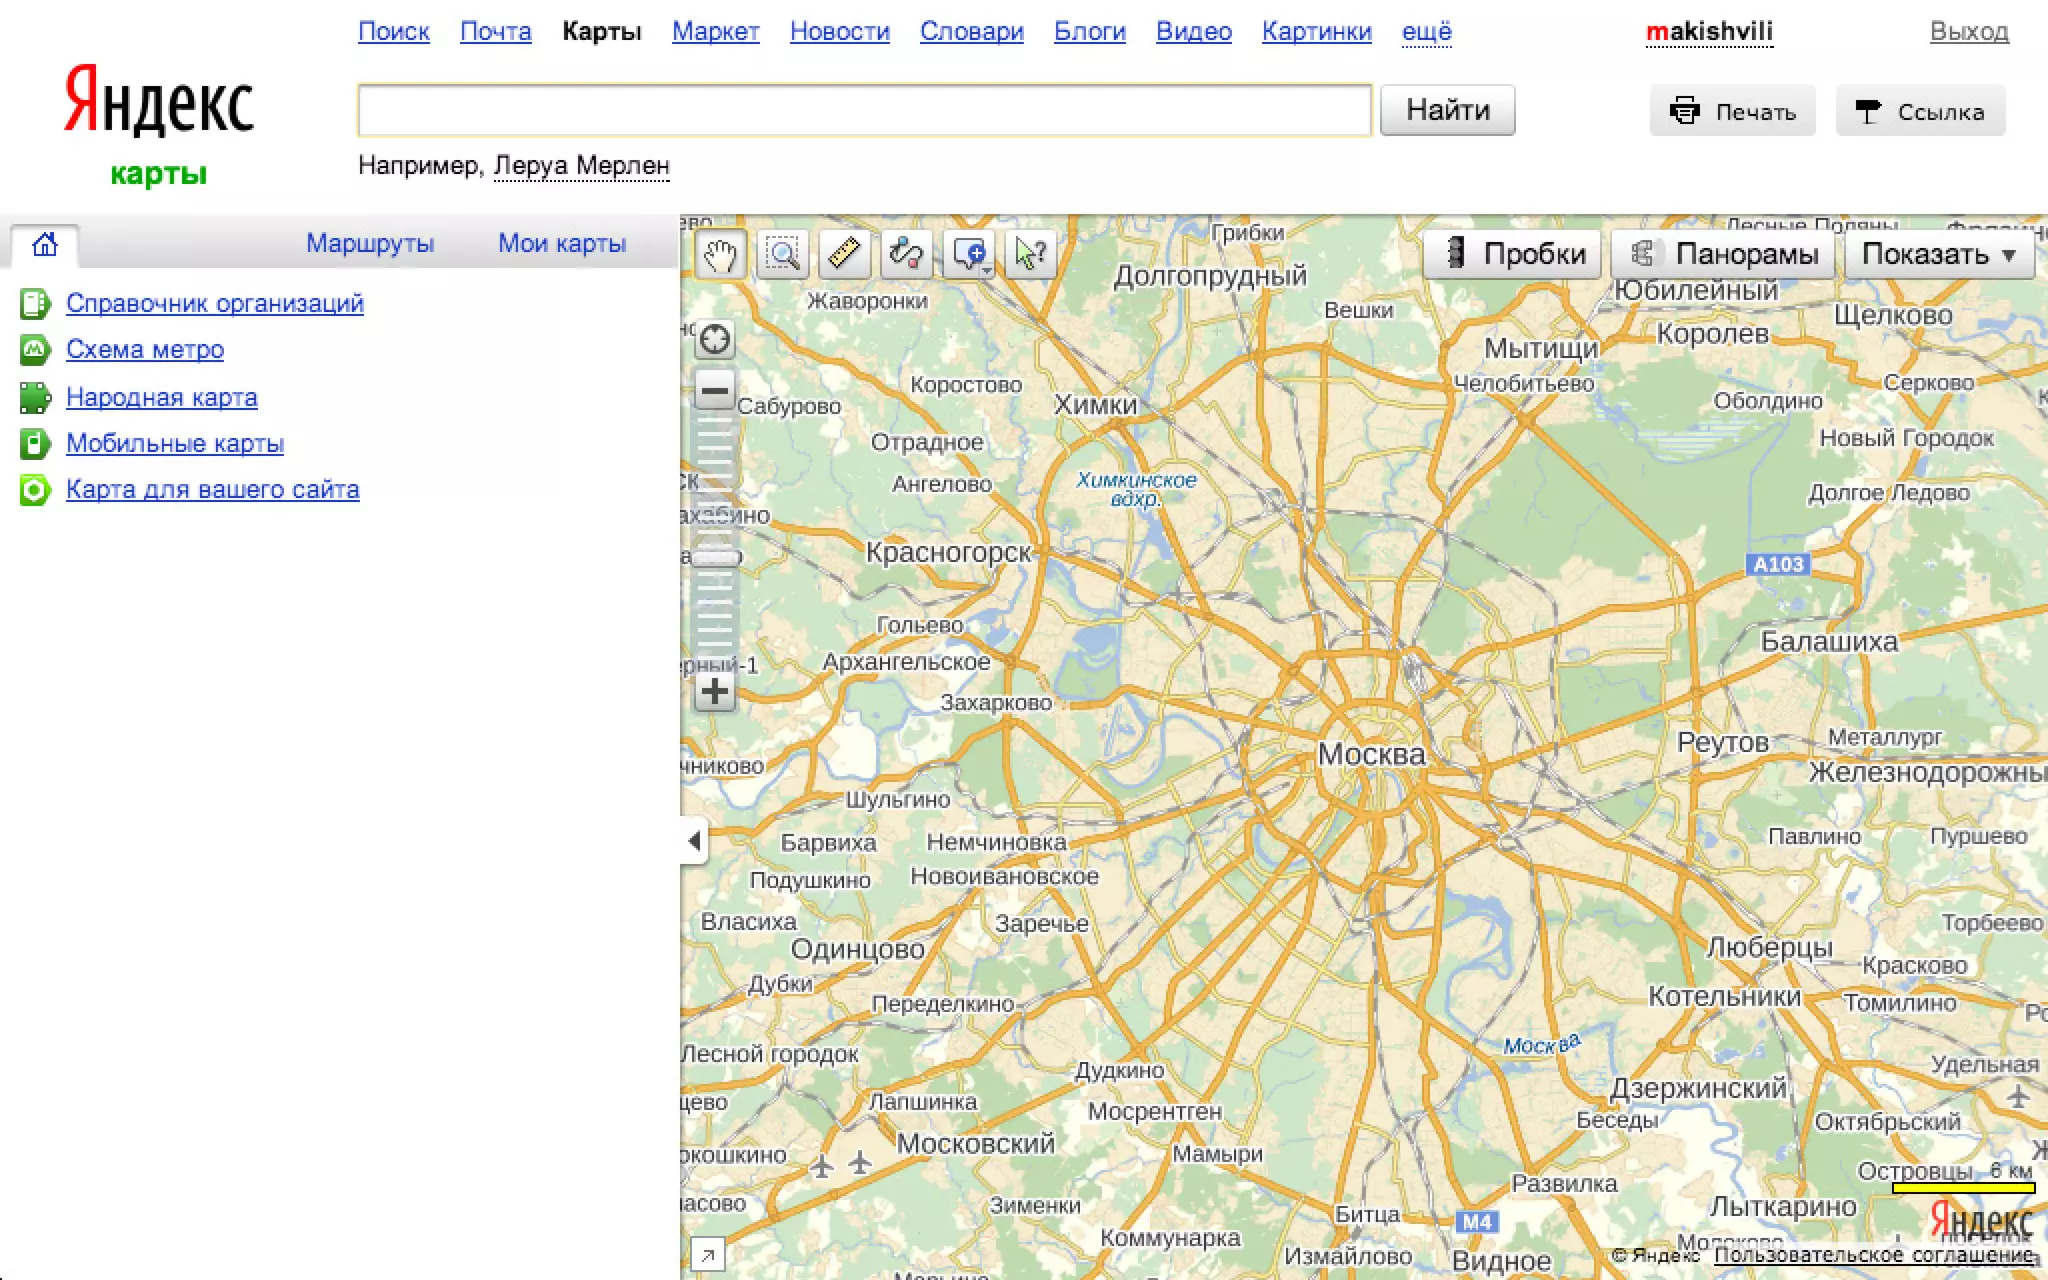Click the zoom level slider handle
The image size is (2048, 1280).
coord(714,557)
